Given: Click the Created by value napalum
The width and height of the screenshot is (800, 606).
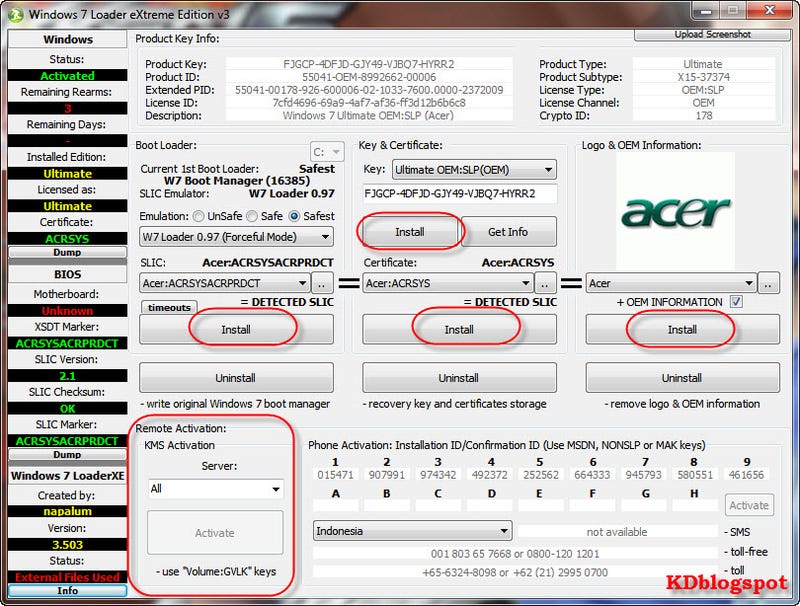Looking at the screenshot, I should coord(67,511).
